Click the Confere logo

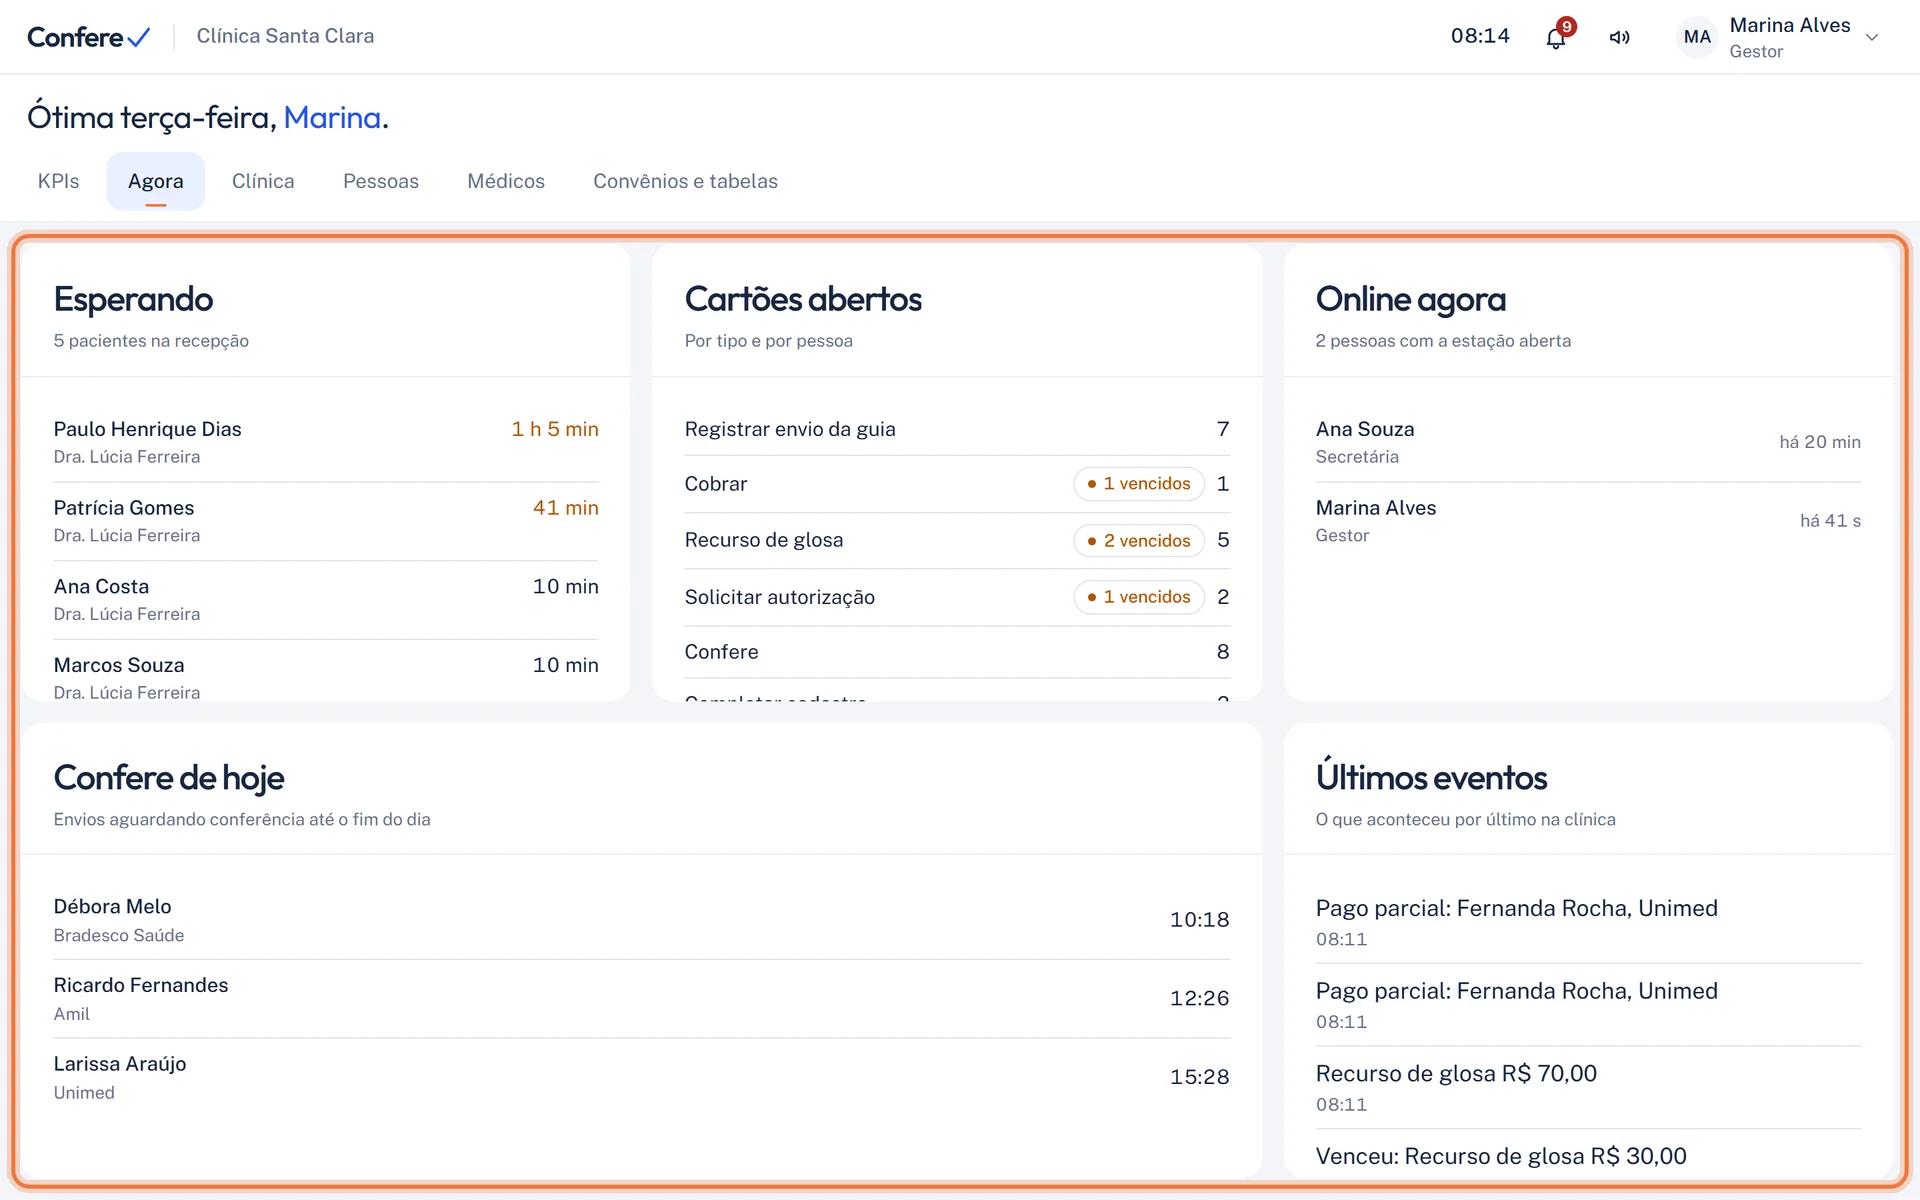(x=88, y=37)
